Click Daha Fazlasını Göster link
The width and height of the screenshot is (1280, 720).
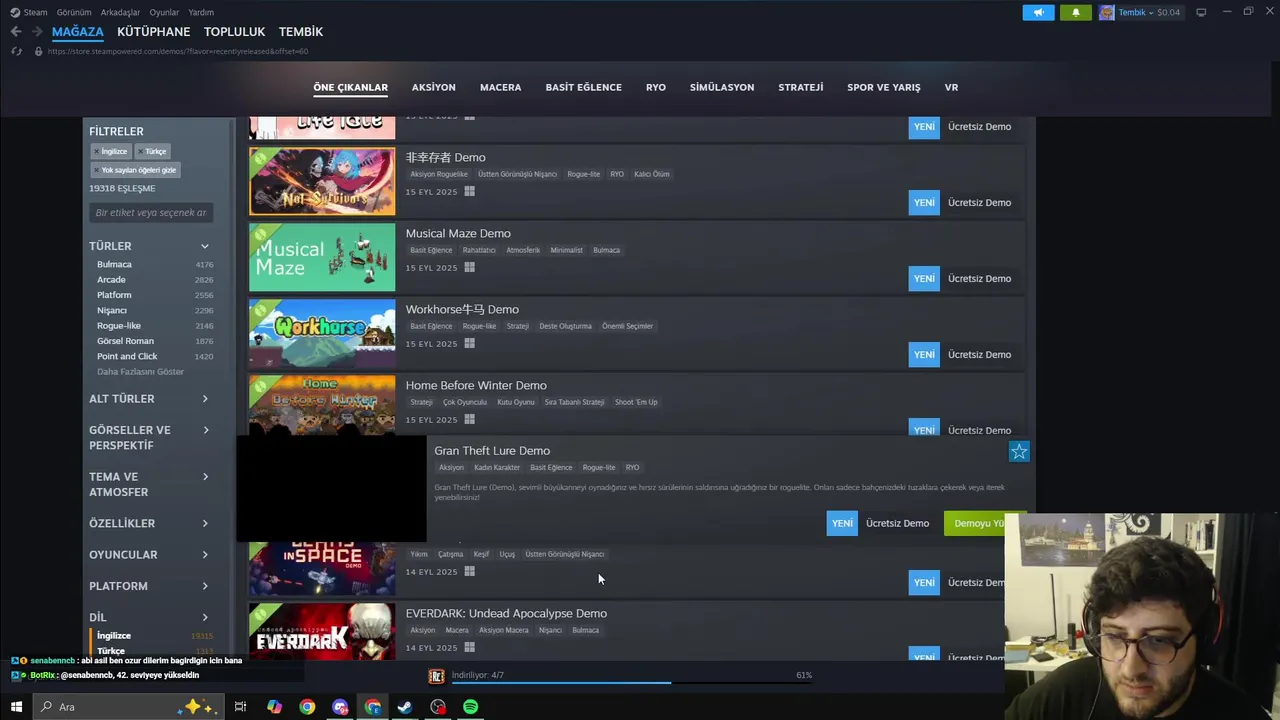point(140,372)
